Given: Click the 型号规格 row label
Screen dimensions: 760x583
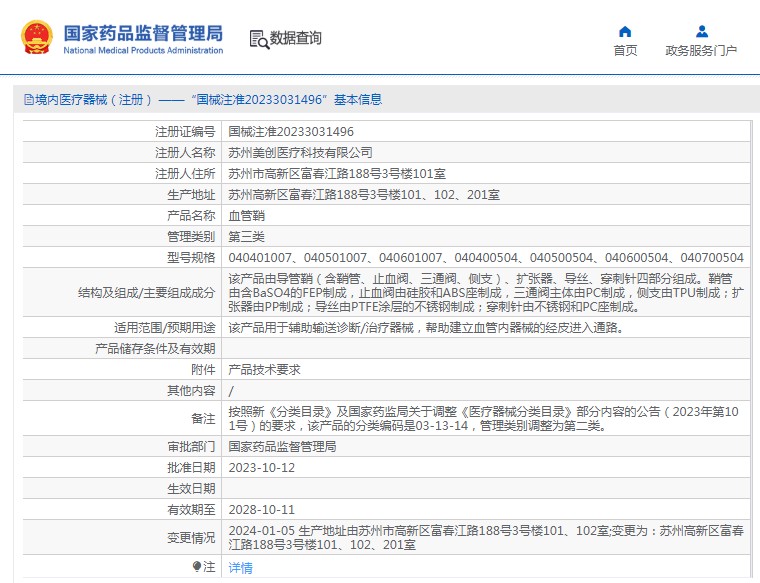Looking at the screenshot, I should (191, 258).
